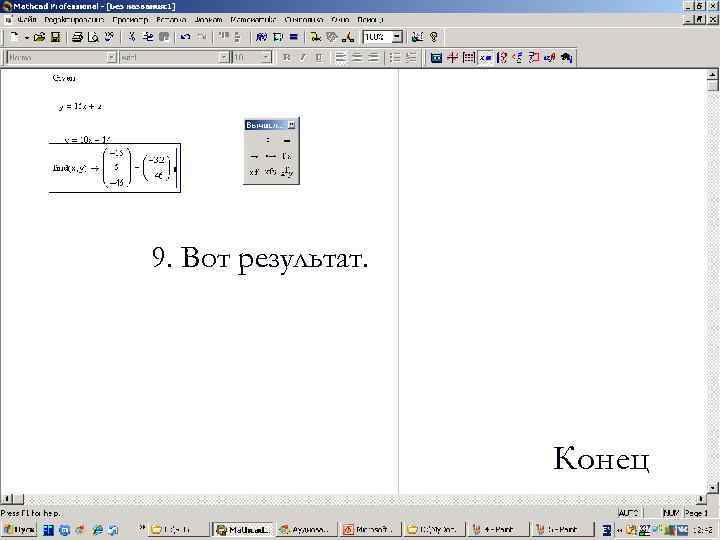720x540 pixels.
Task: Set left text alignment
Action: [x=341, y=57]
